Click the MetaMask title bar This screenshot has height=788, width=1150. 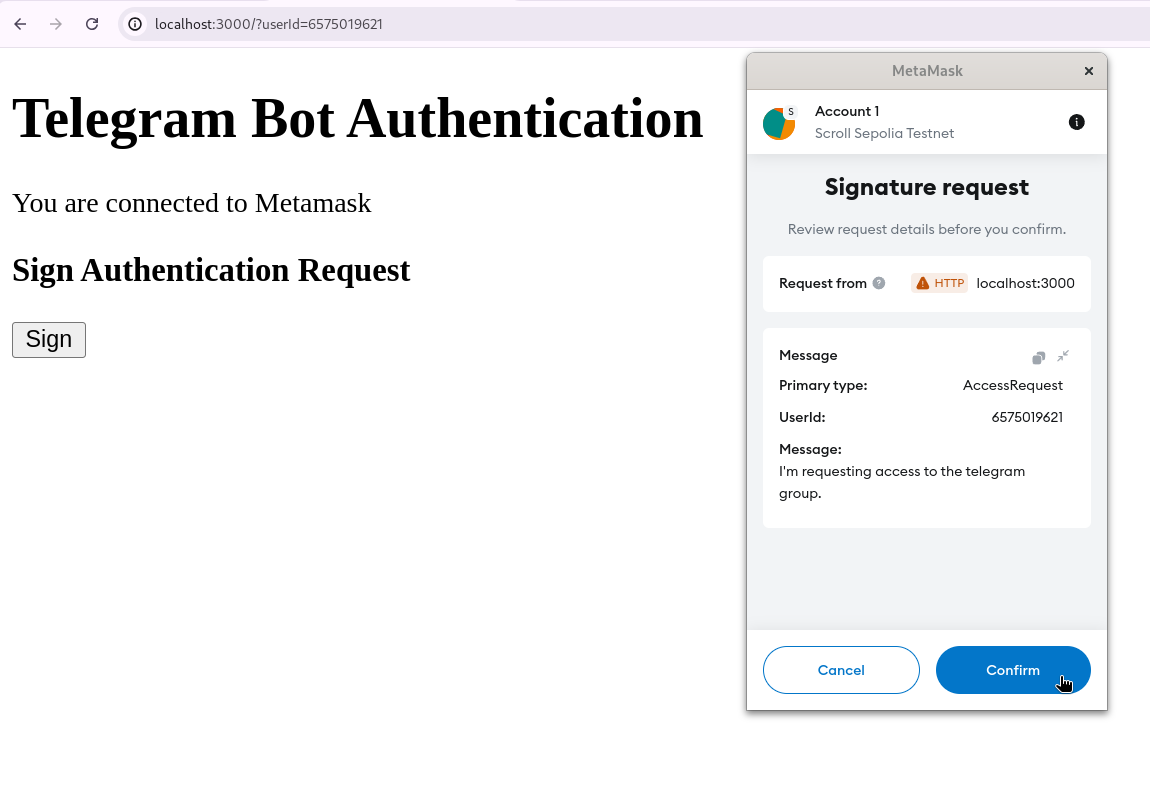926,71
